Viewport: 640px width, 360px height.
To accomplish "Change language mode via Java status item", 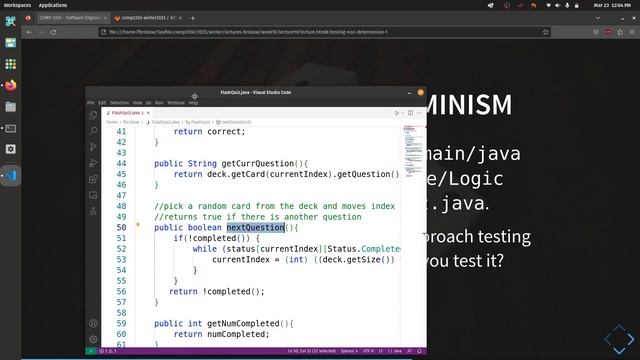I will coord(395,351).
